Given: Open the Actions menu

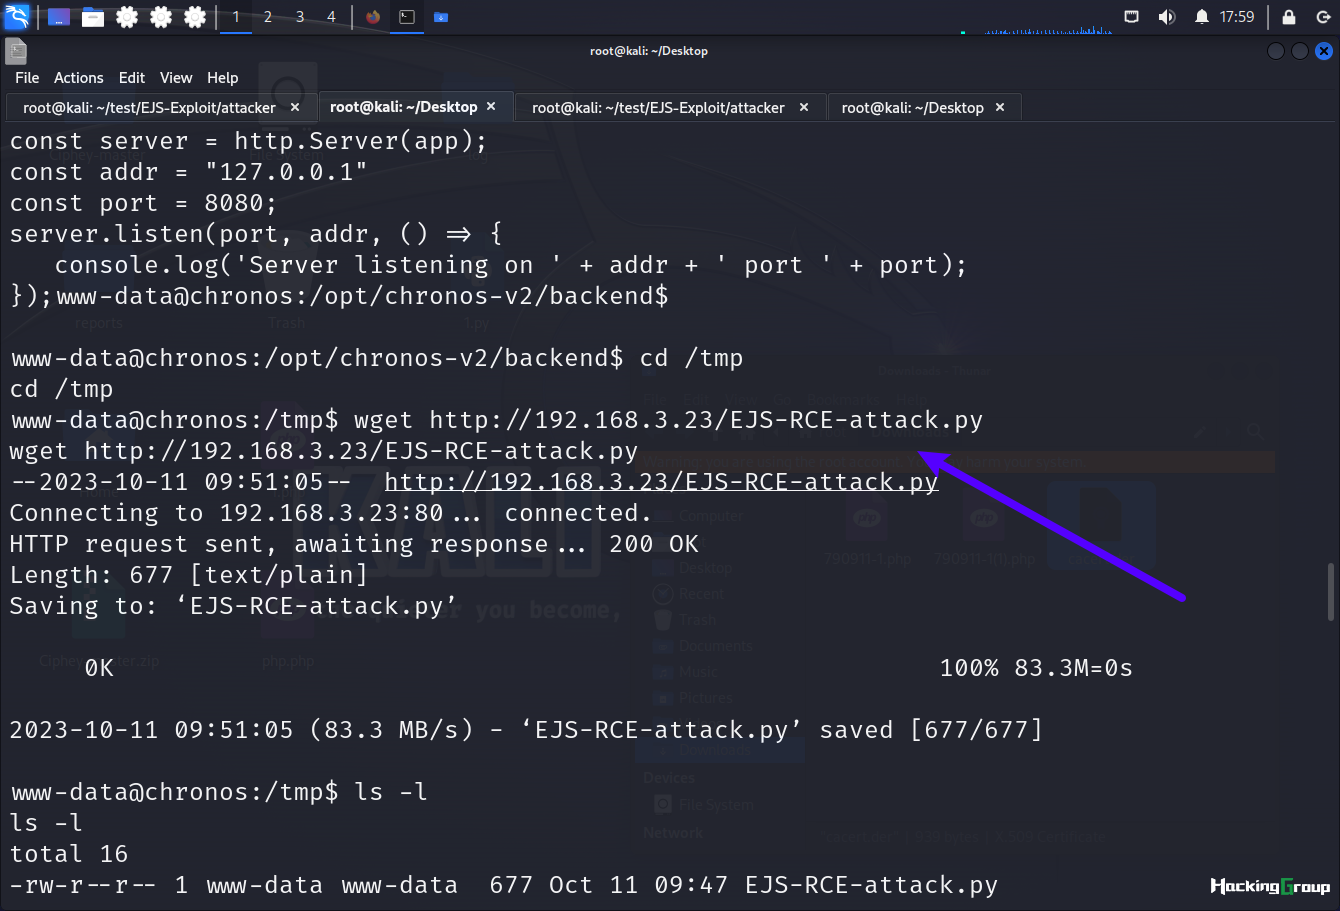Looking at the screenshot, I should [x=79, y=78].
